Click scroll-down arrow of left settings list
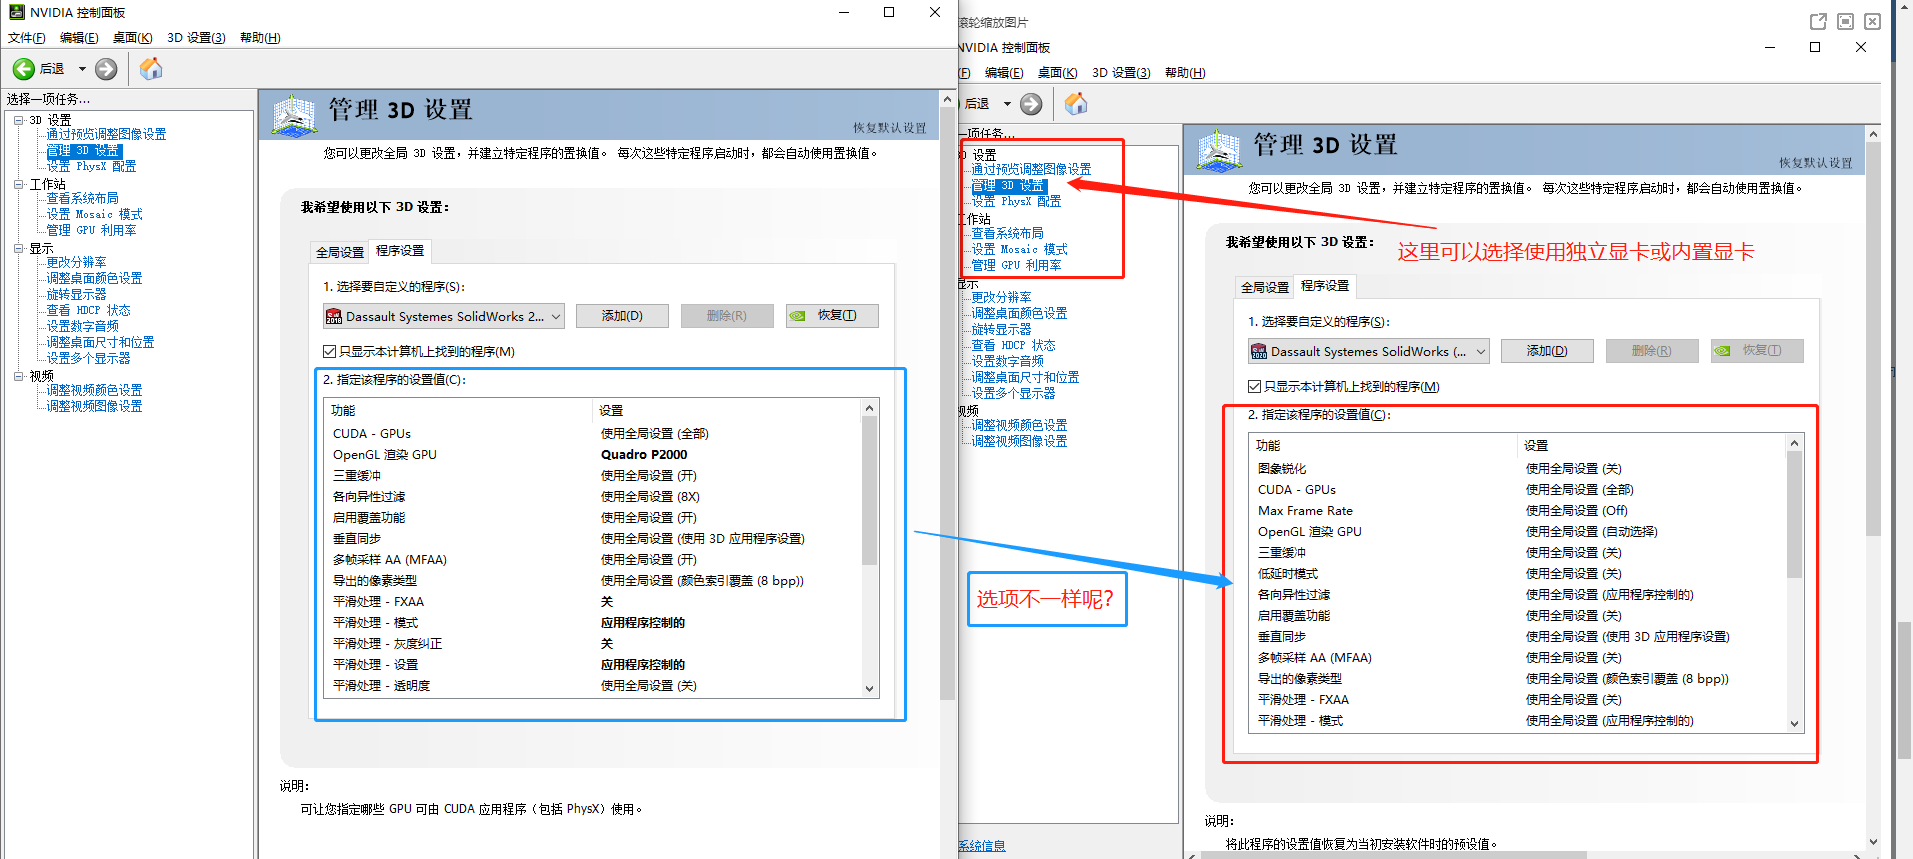 (869, 688)
